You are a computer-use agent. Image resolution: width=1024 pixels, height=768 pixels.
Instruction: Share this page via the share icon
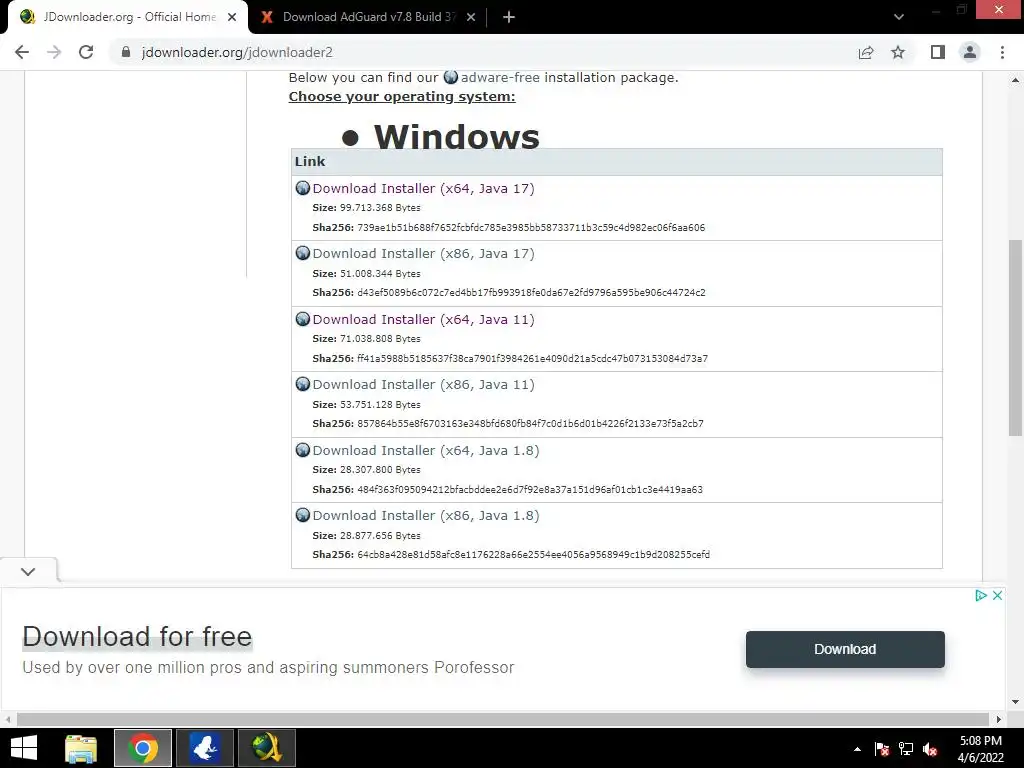[866, 52]
